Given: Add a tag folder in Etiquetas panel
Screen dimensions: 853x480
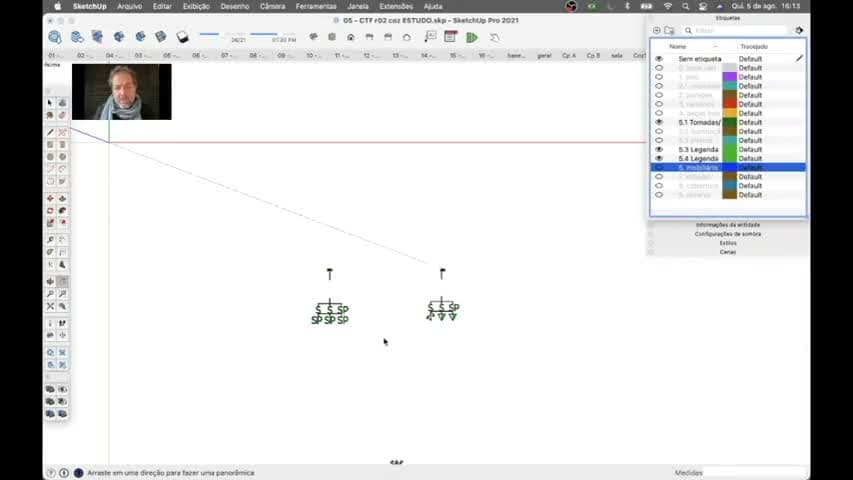Looking at the screenshot, I should coord(669,30).
